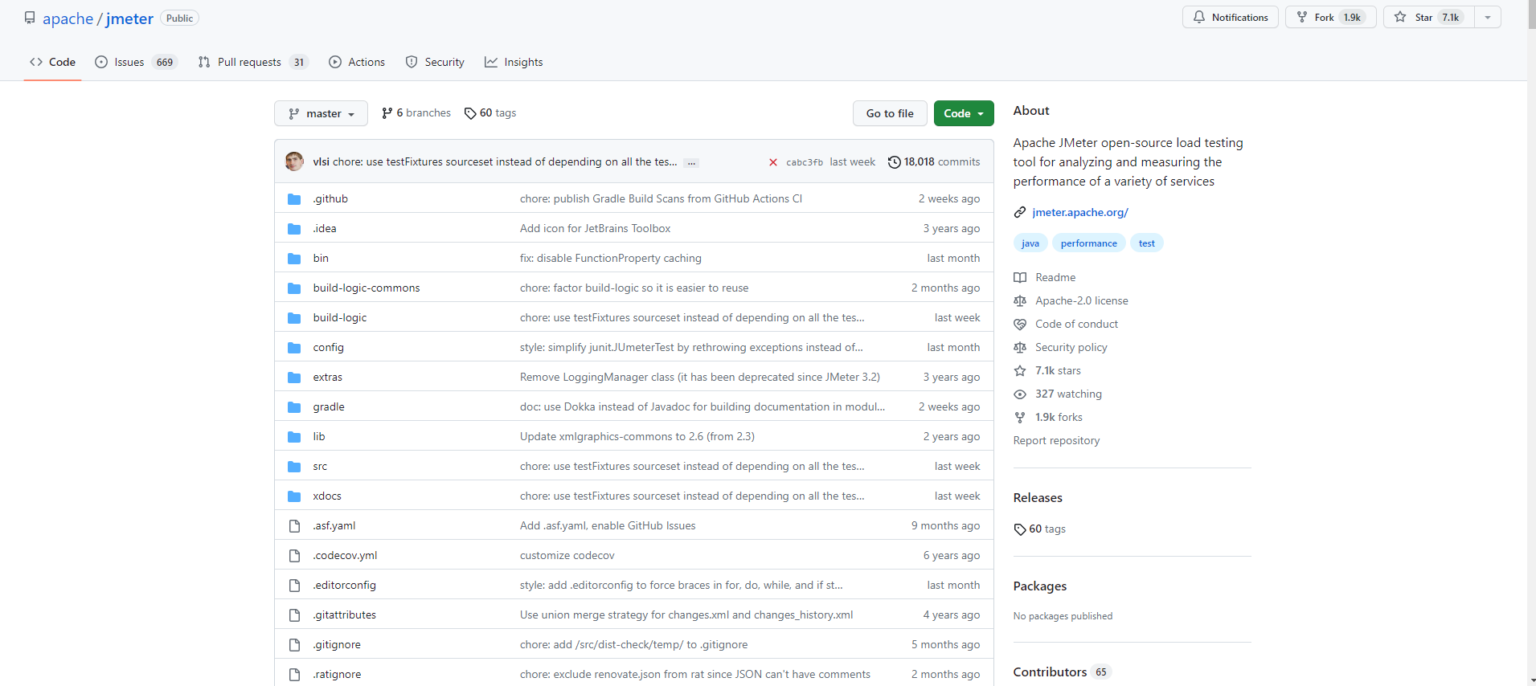Open the master branch selector
1536x686 pixels.
320,113
